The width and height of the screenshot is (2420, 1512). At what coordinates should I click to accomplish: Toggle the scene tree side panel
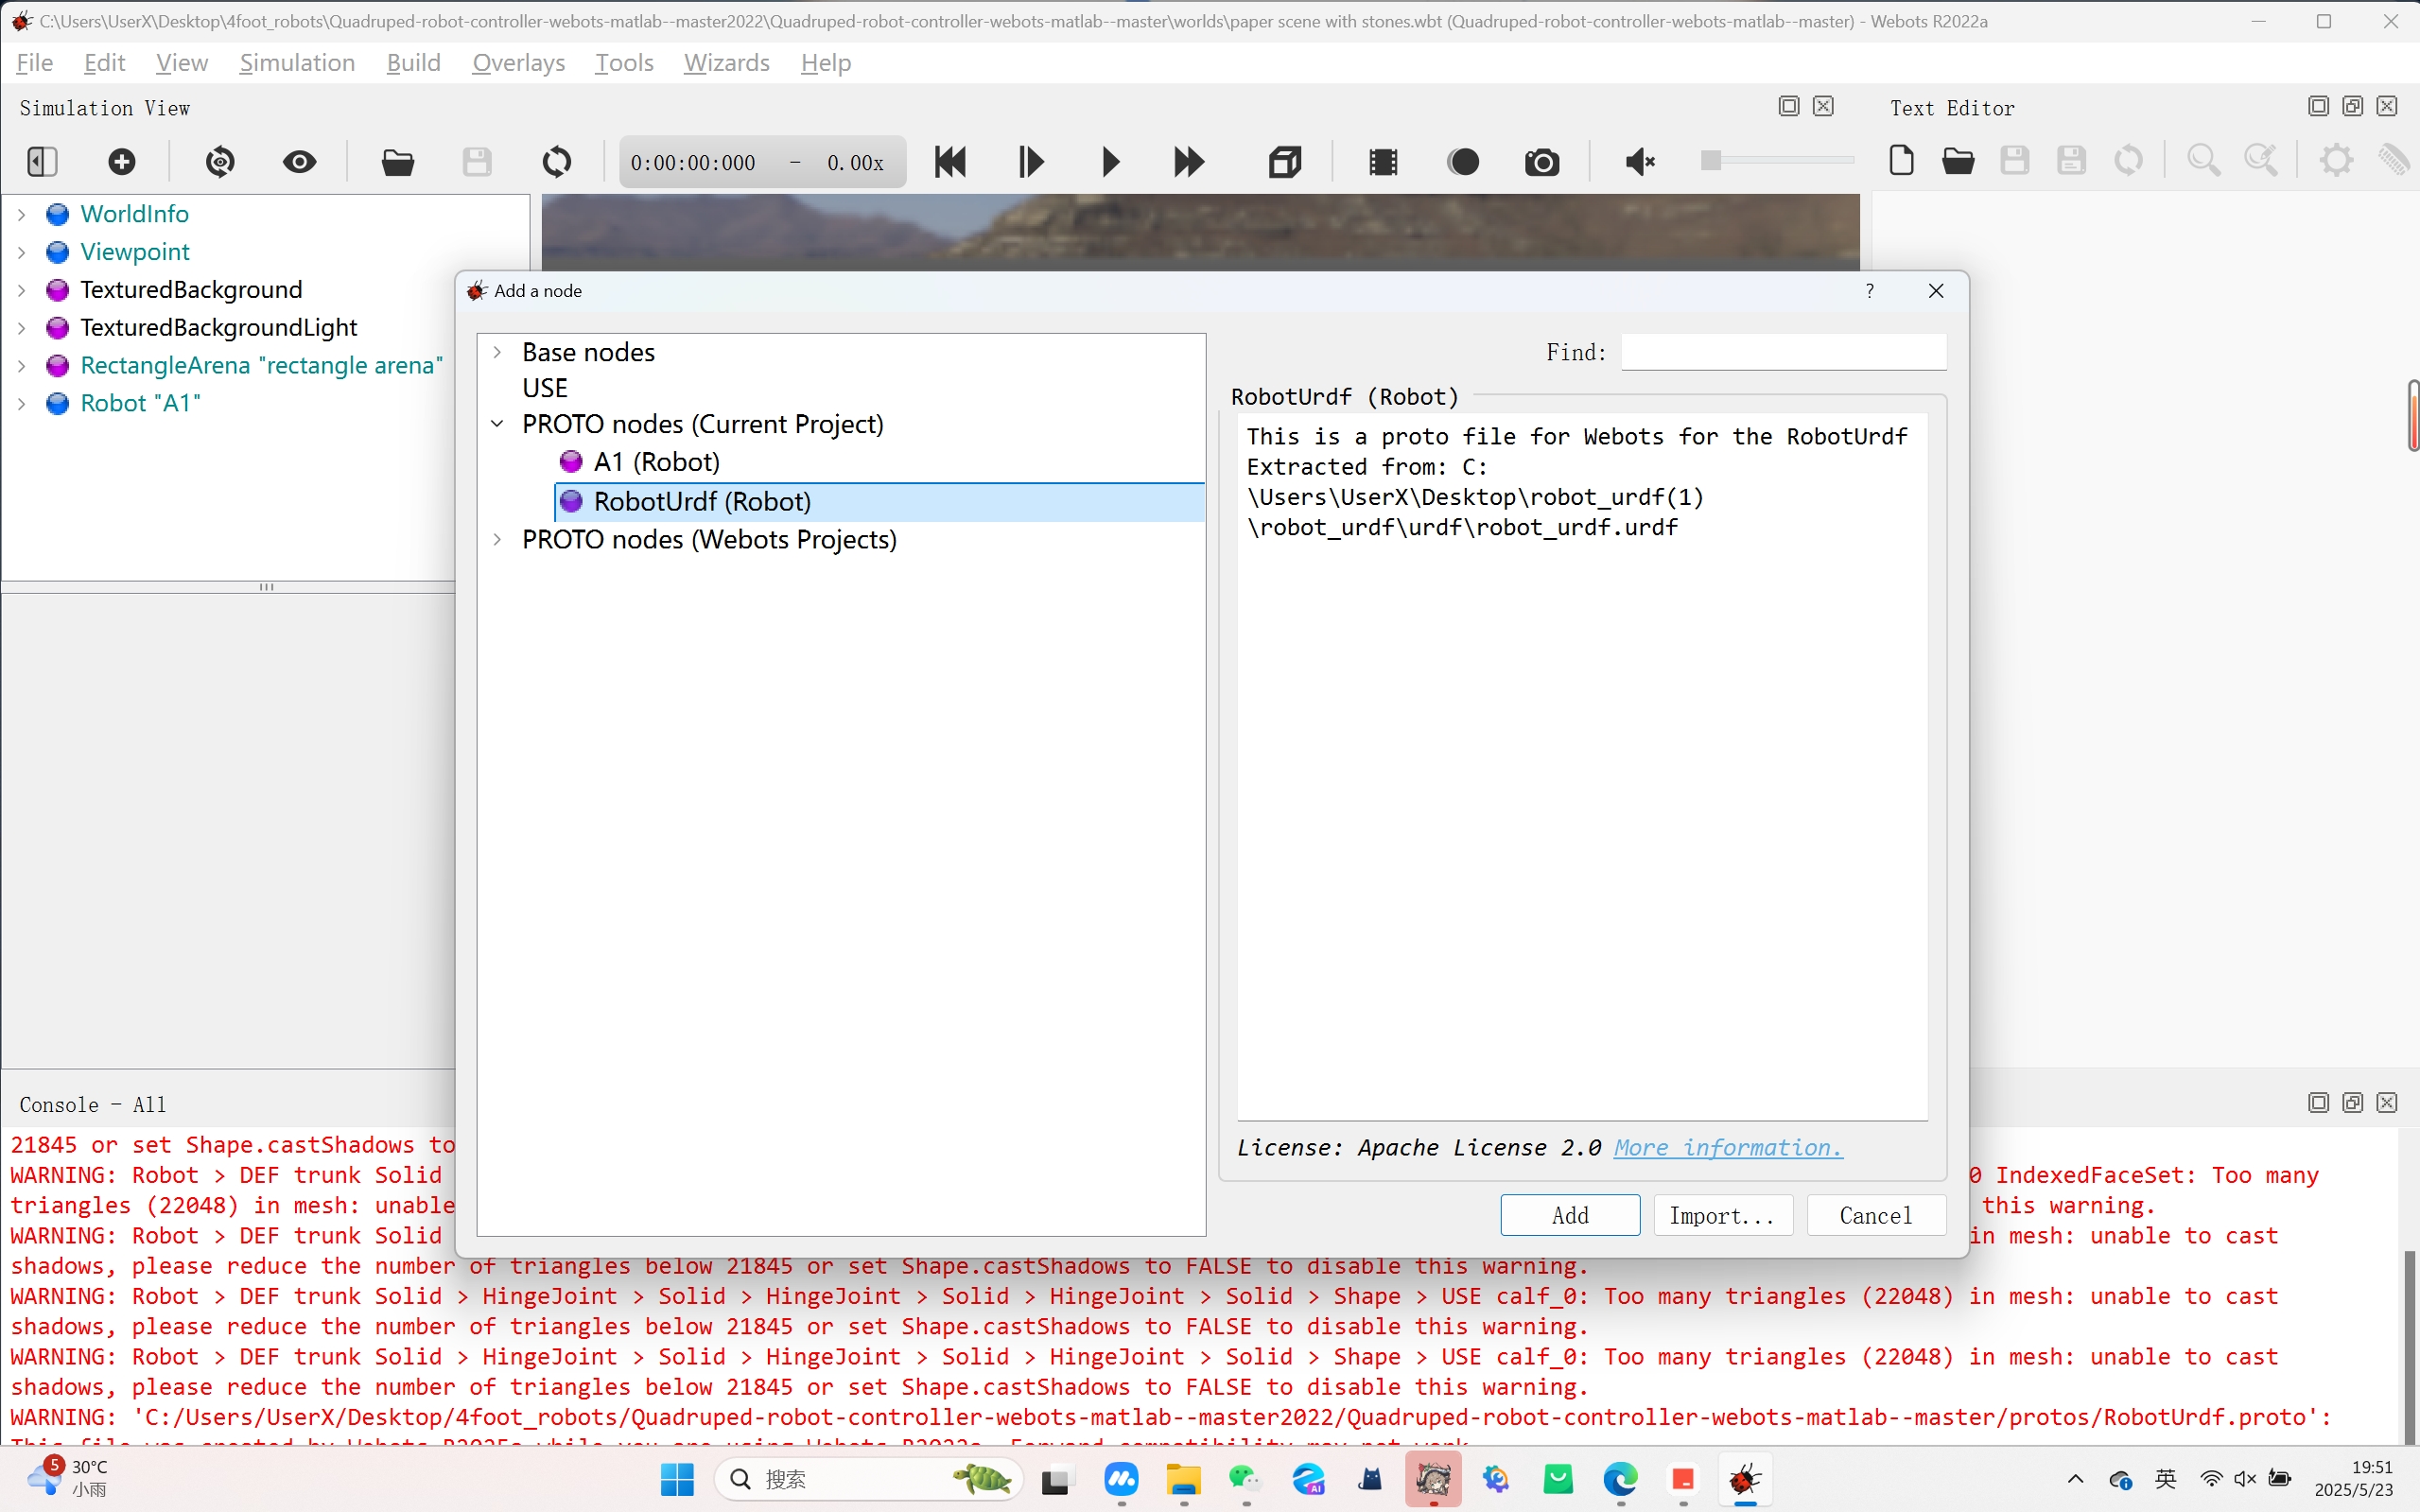click(42, 161)
